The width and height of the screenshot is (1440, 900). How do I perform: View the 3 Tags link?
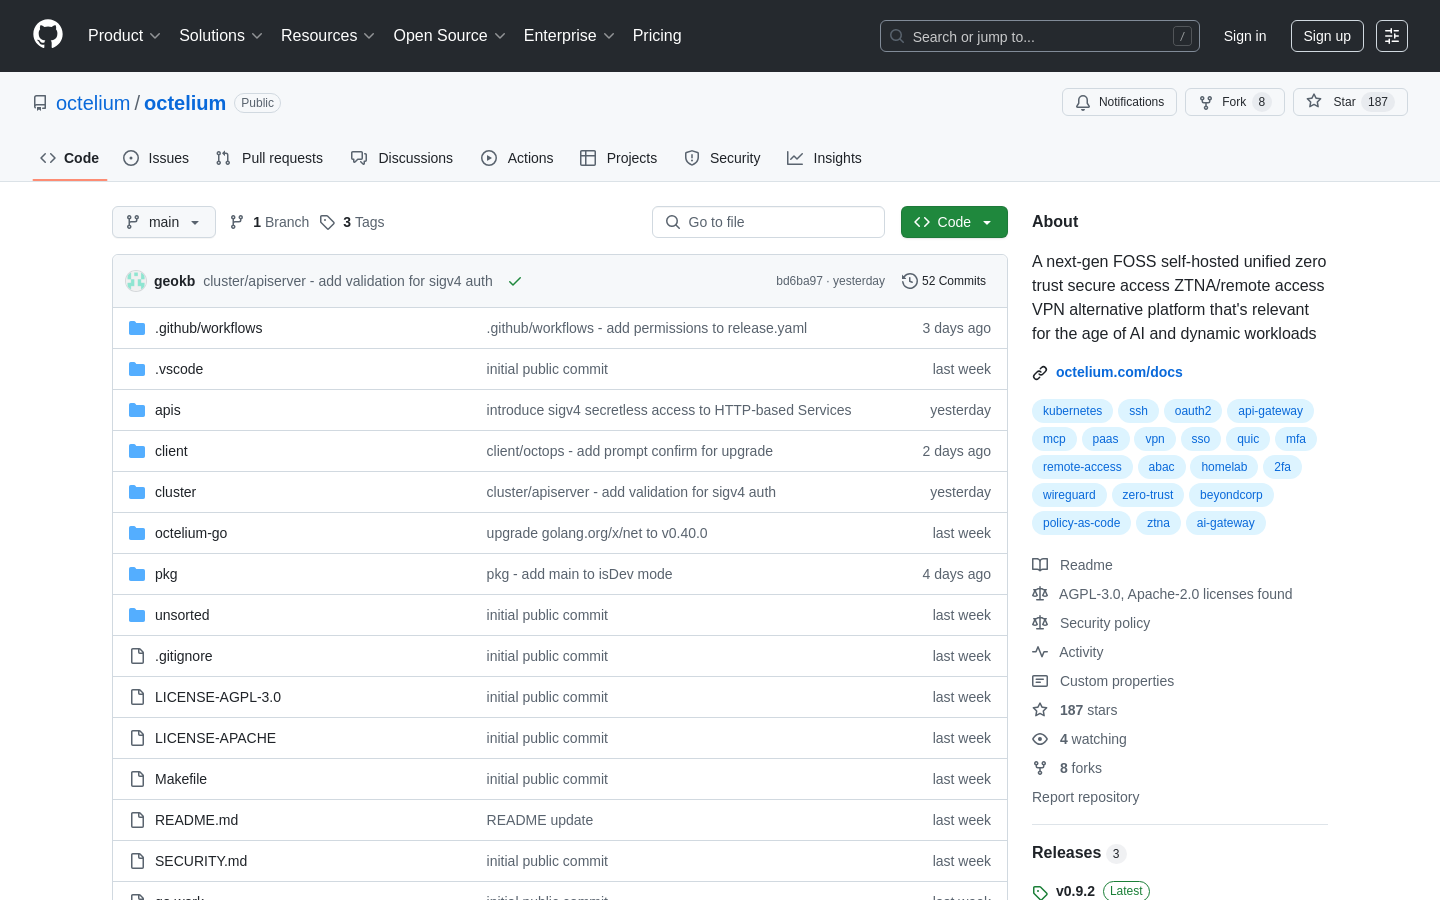352,222
